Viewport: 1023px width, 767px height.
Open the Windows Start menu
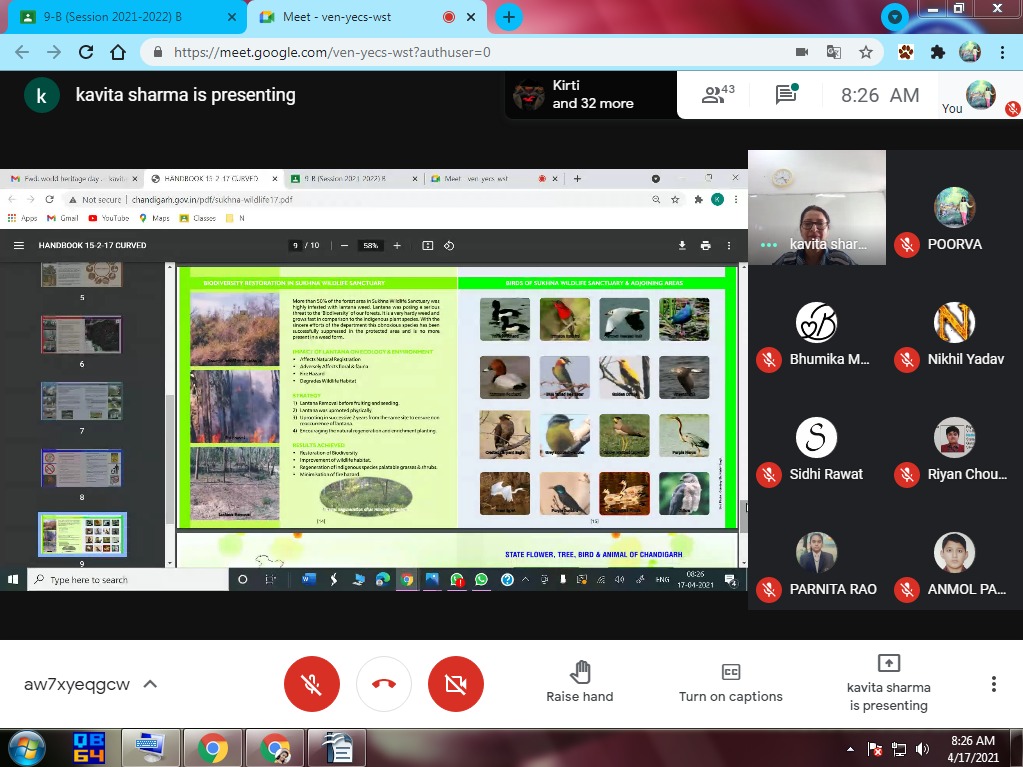click(25, 748)
